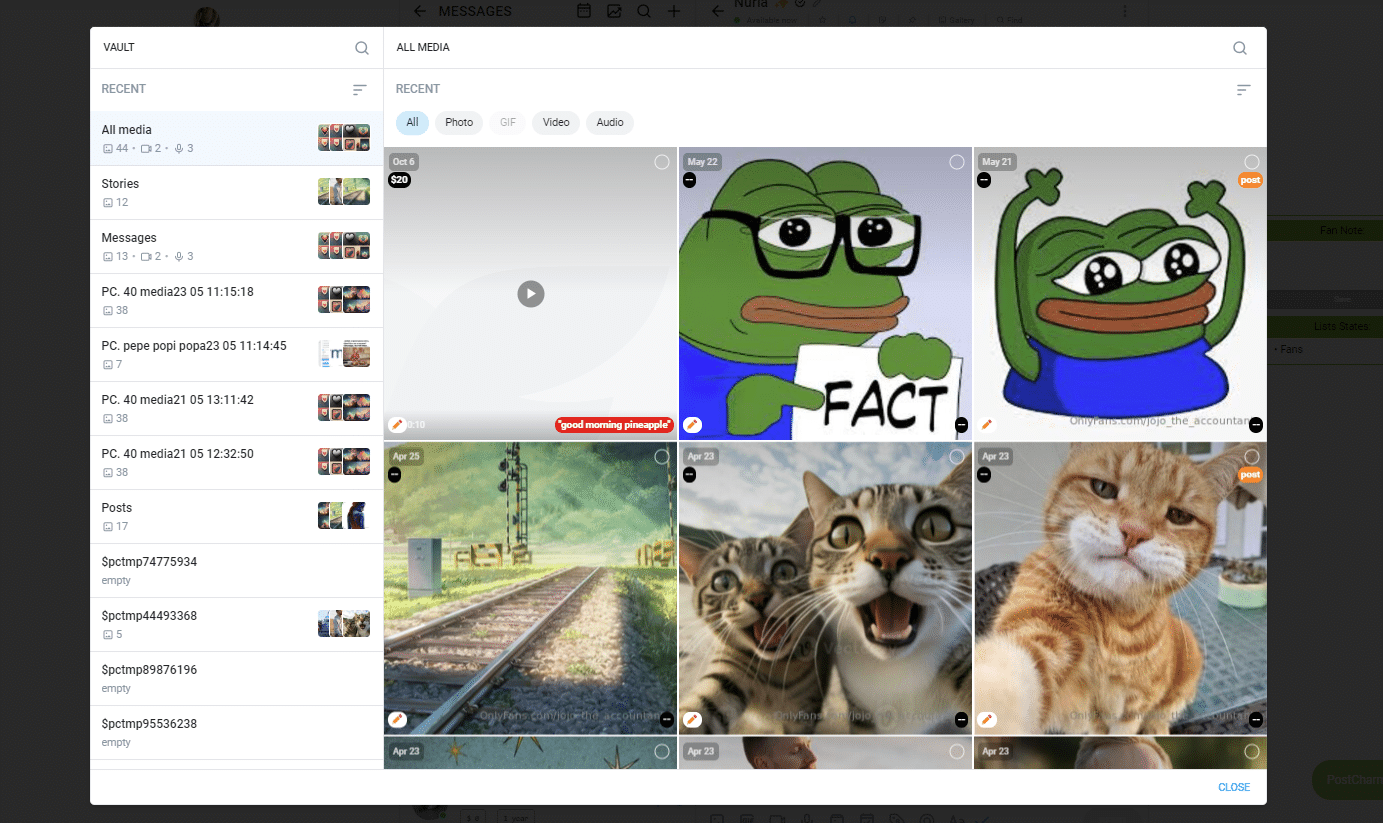This screenshot has width=1383, height=823.
Task: Open the empty list $pctmp74775934
Action: pyautogui.click(x=236, y=570)
